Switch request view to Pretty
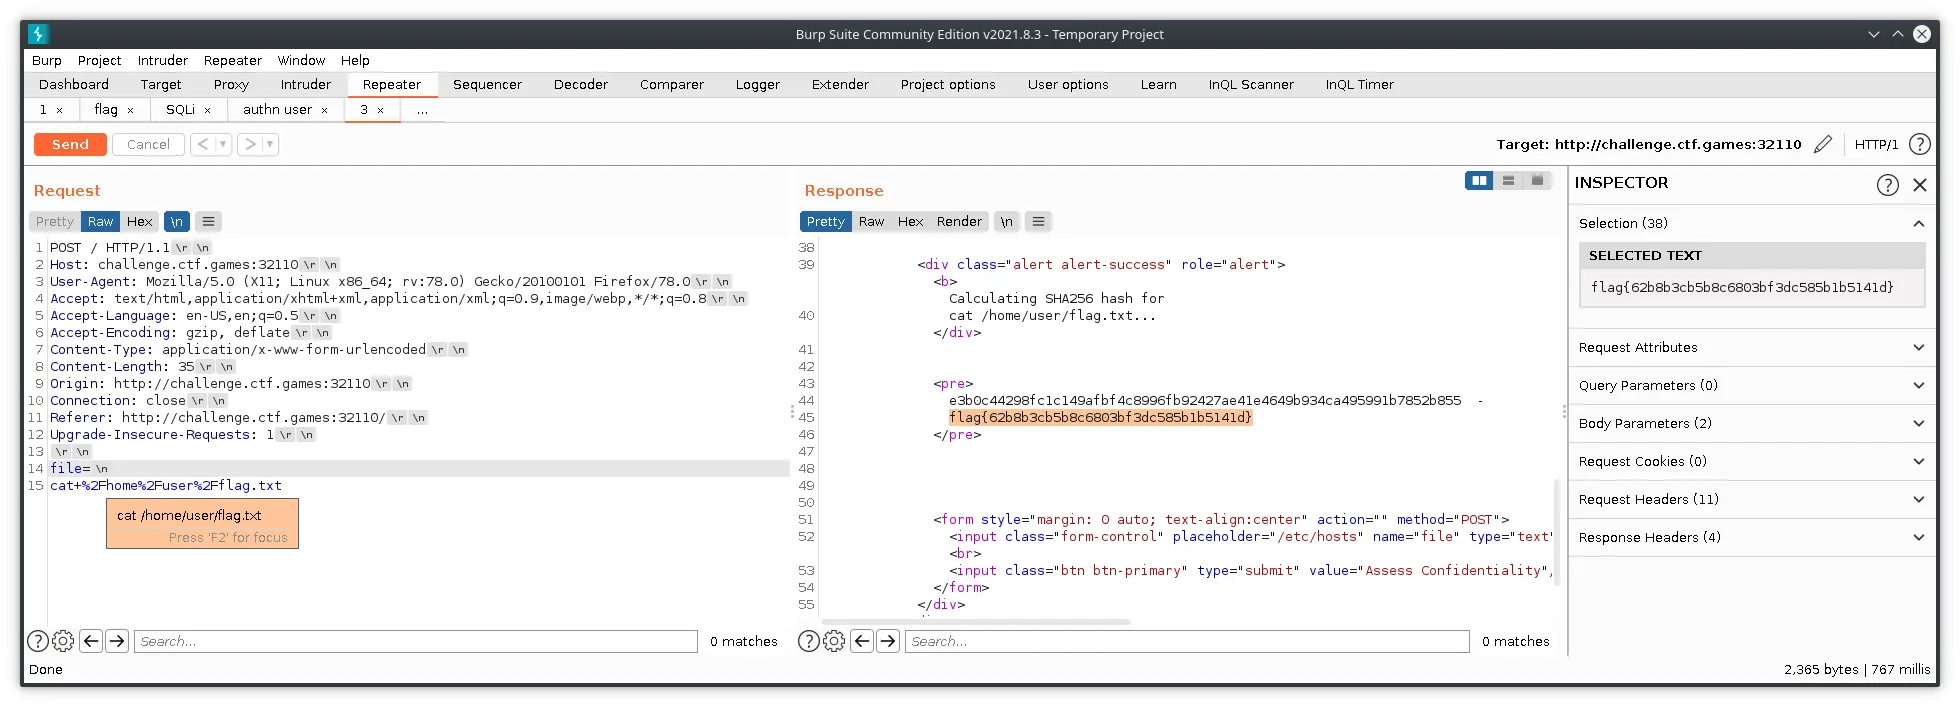This screenshot has height=707, width=1960. [55, 221]
